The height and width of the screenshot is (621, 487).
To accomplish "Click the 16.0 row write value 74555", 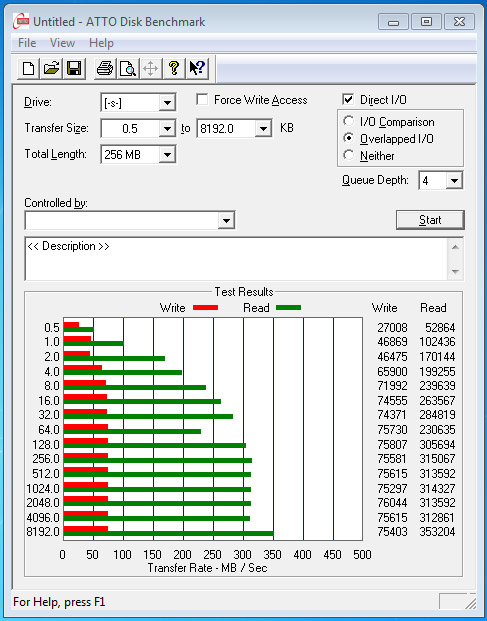I will pyautogui.click(x=392, y=400).
